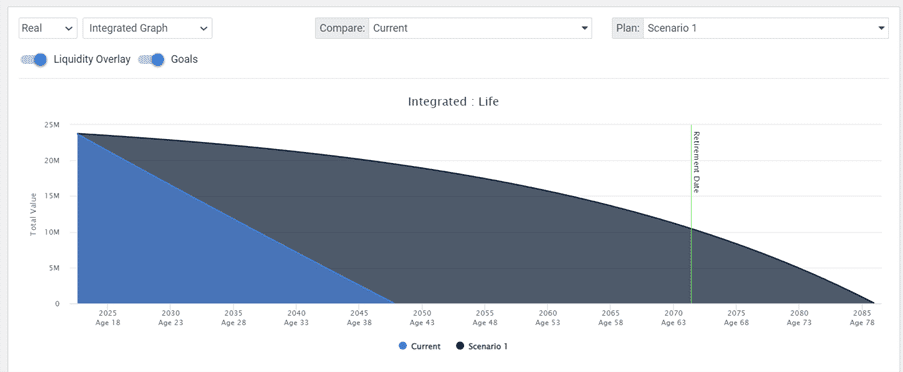This screenshot has height=372, width=903.
Task: Click the chevron on Integrated Graph selector
Action: coord(203,28)
